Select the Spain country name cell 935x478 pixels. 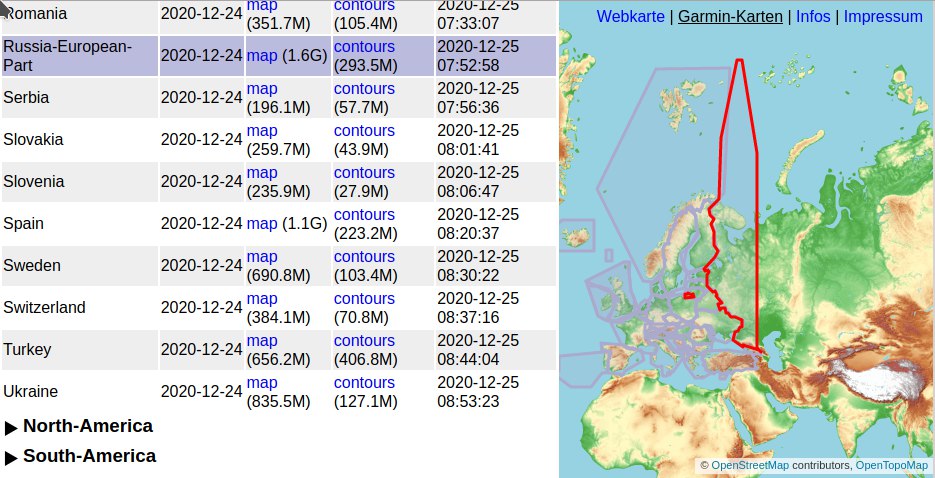coord(80,224)
